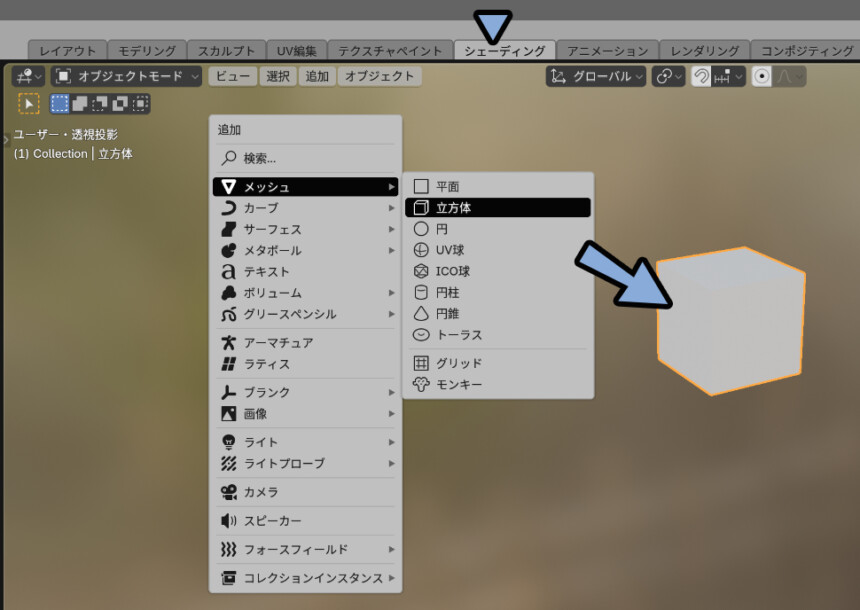Go to the アニメーション tab
The height and width of the screenshot is (610, 860).
pos(607,50)
